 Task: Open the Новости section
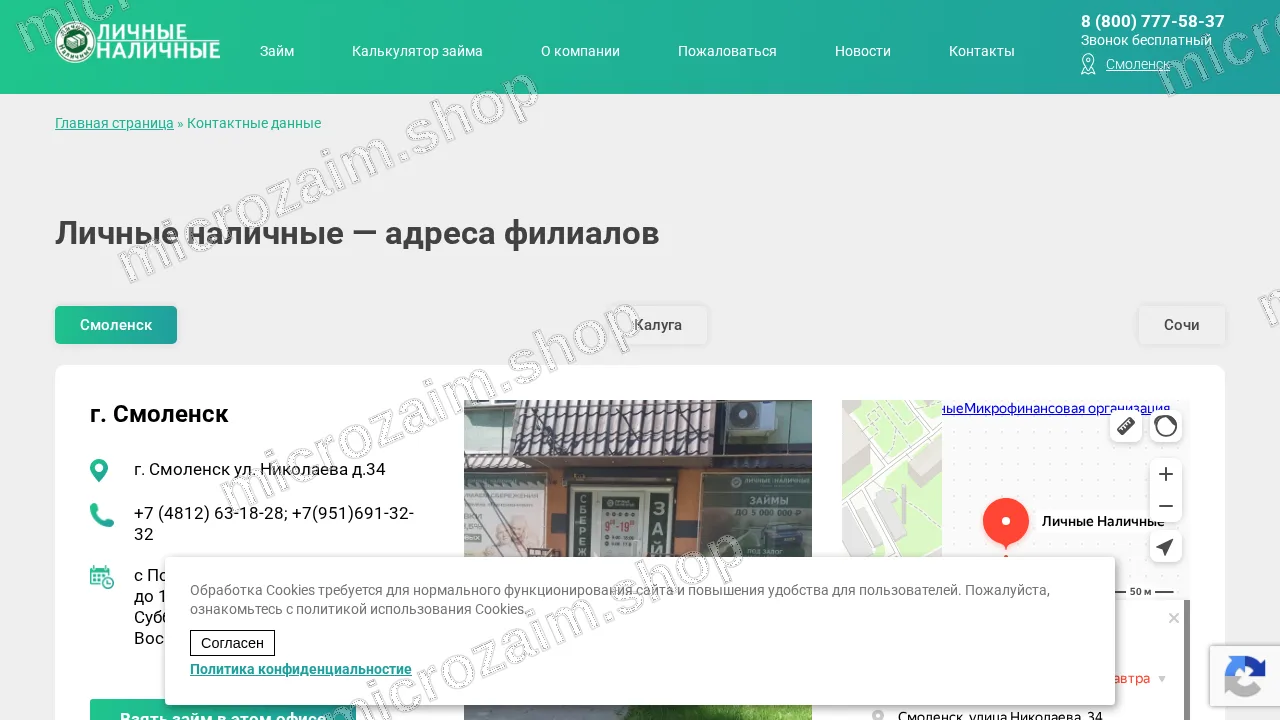(x=863, y=51)
